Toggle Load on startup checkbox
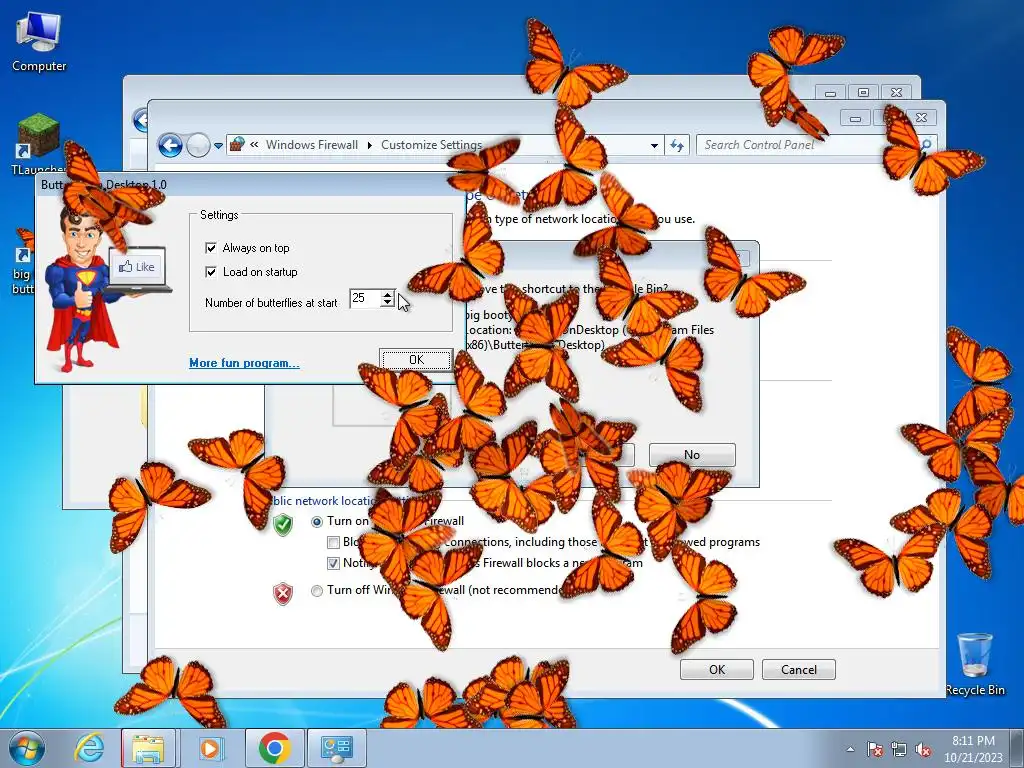This screenshot has width=1024, height=768. (x=211, y=272)
